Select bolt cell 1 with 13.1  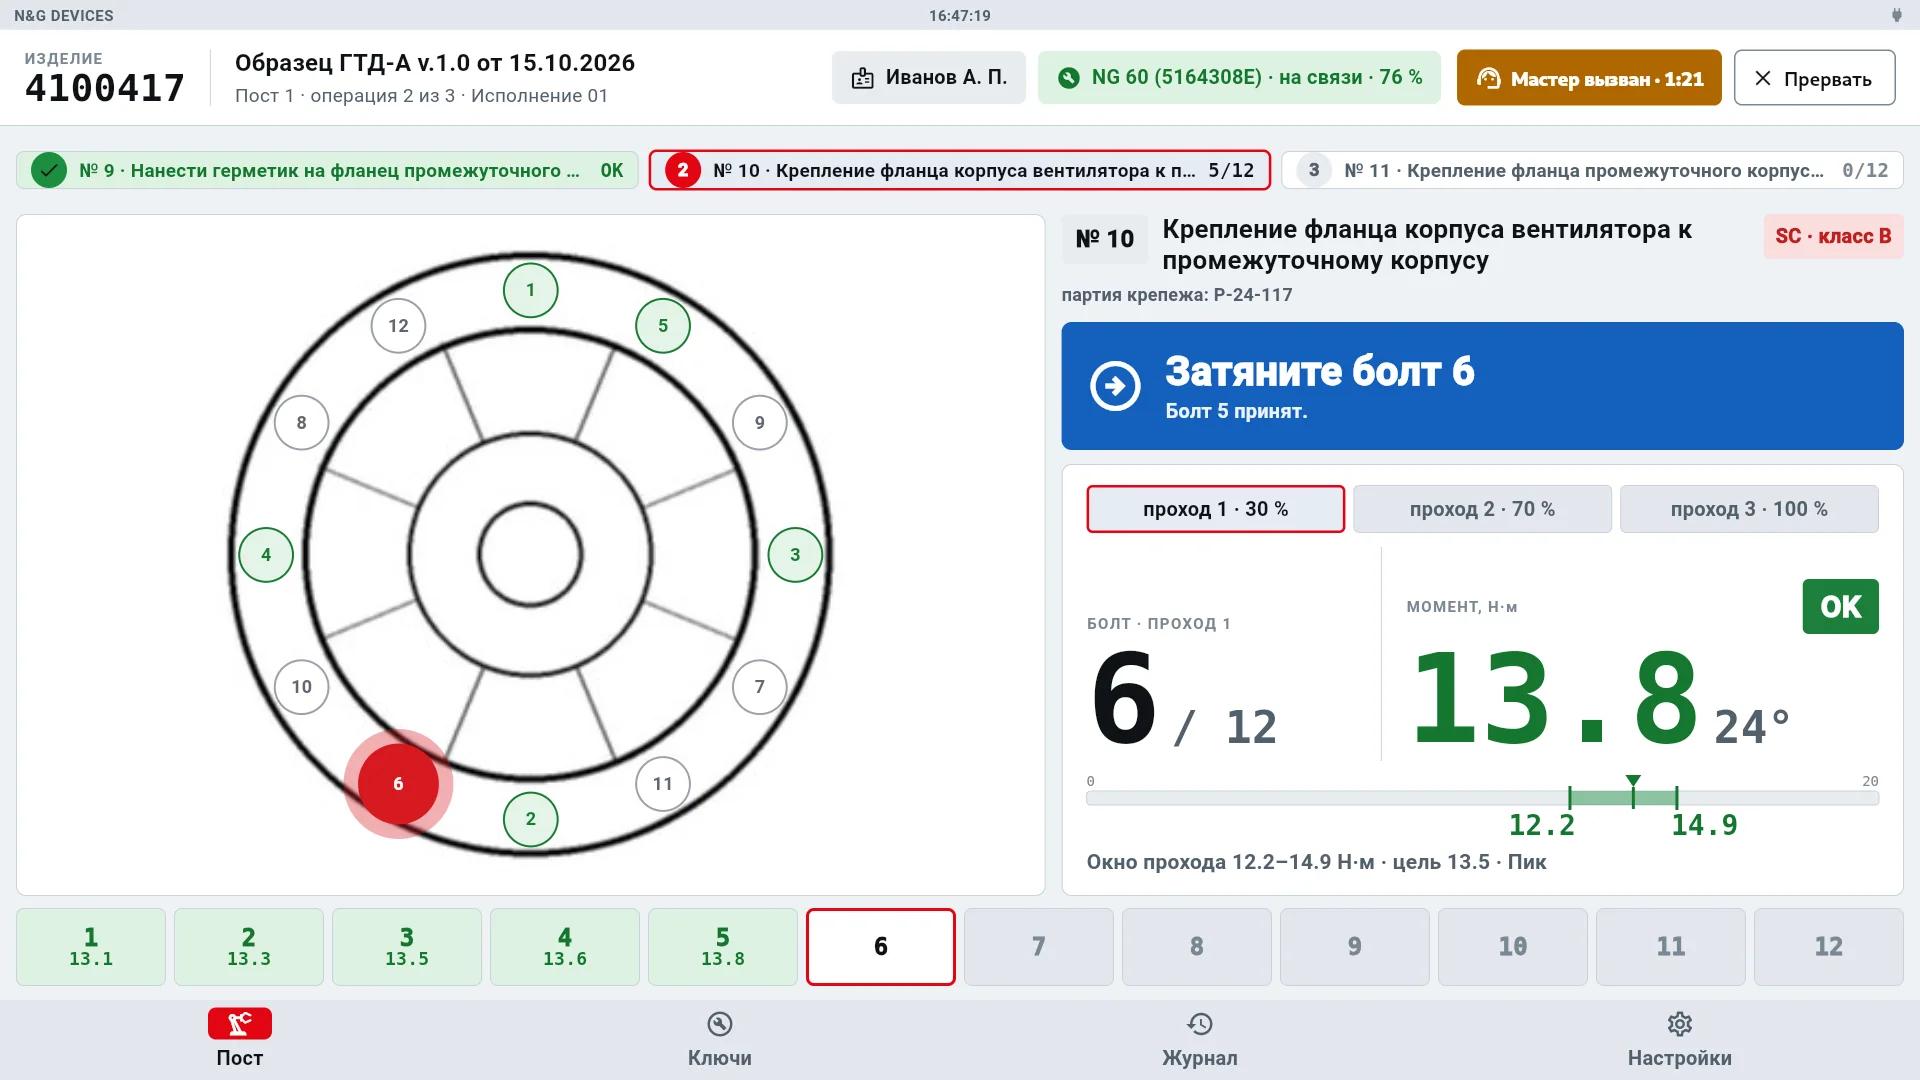click(x=91, y=947)
